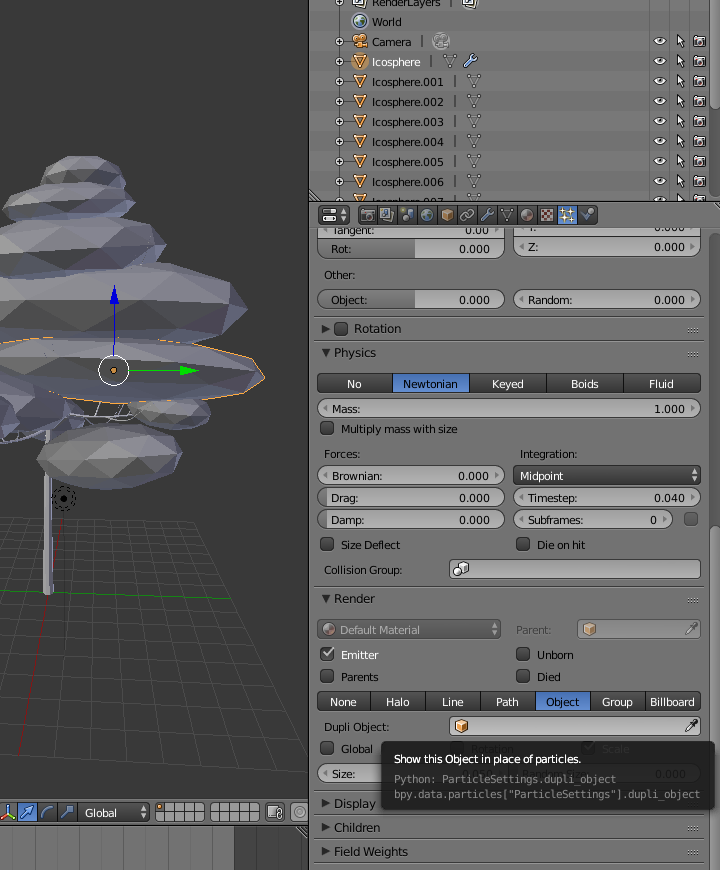Screen dimensions: 720x870
Task: Hide Icosphere.005 with its eye icon
Action: [x=660, y=161]
